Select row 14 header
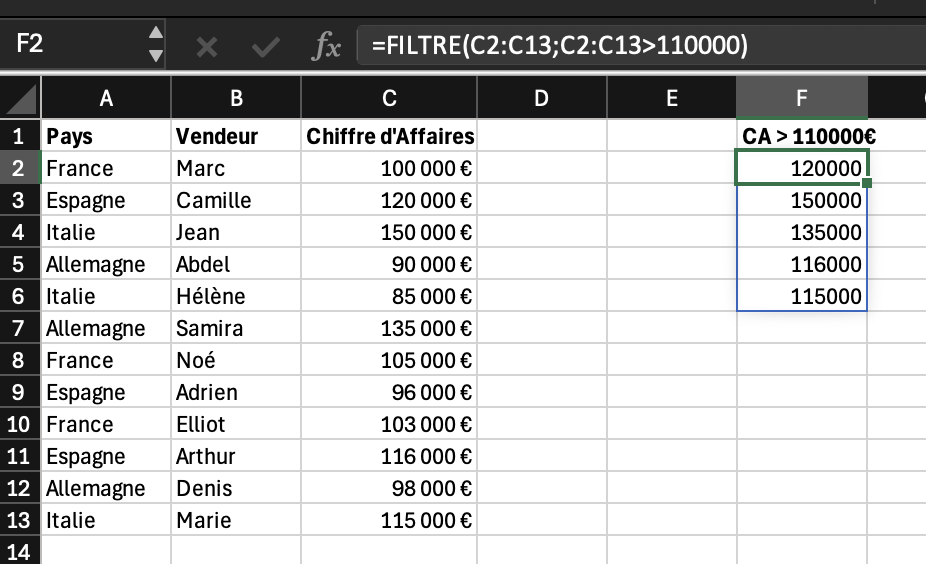 [x=19, y=552]
